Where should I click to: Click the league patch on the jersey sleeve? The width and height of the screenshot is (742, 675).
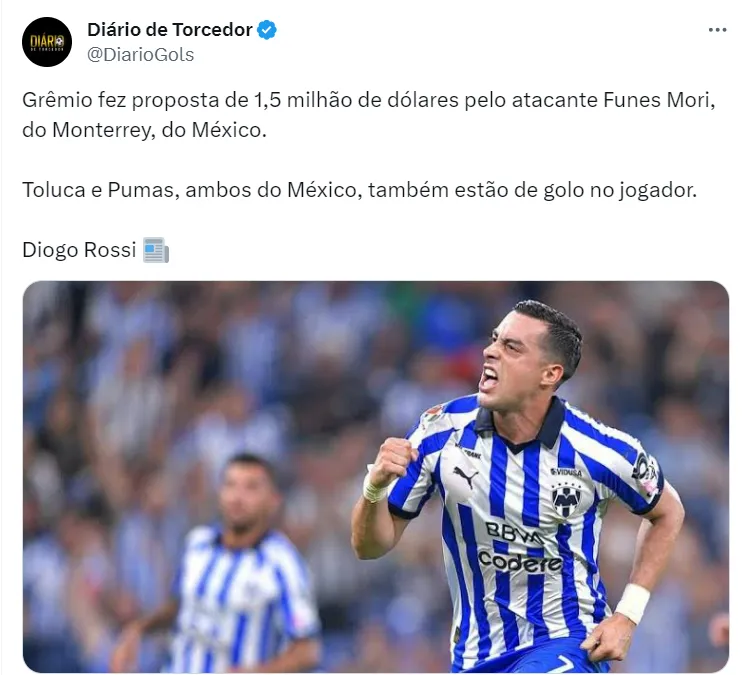click(x=646, y=471)
